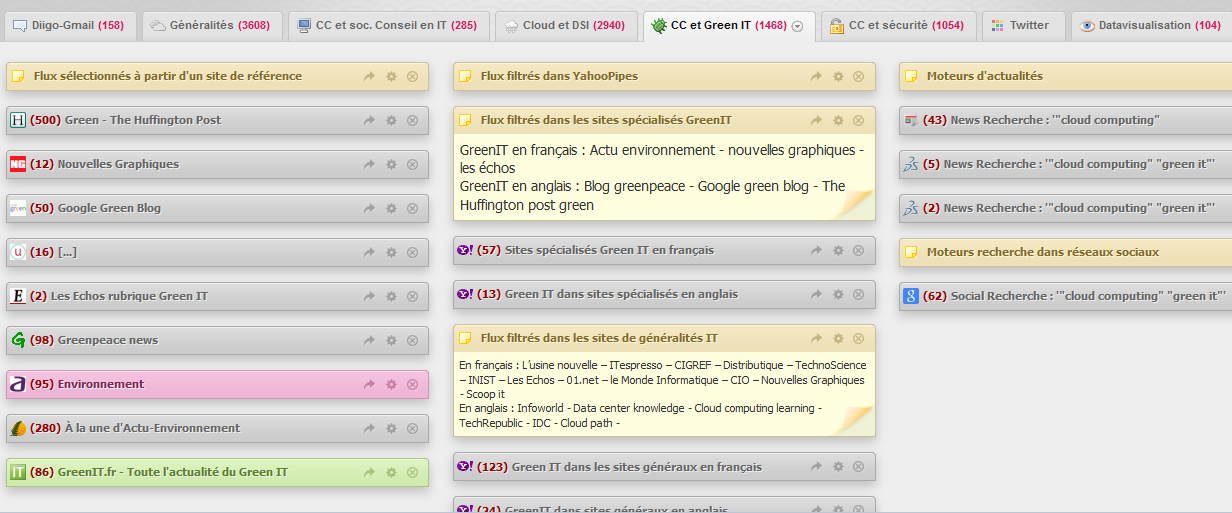Open gear of Green IT dans les sites généraux en français

tap(838, 467)
